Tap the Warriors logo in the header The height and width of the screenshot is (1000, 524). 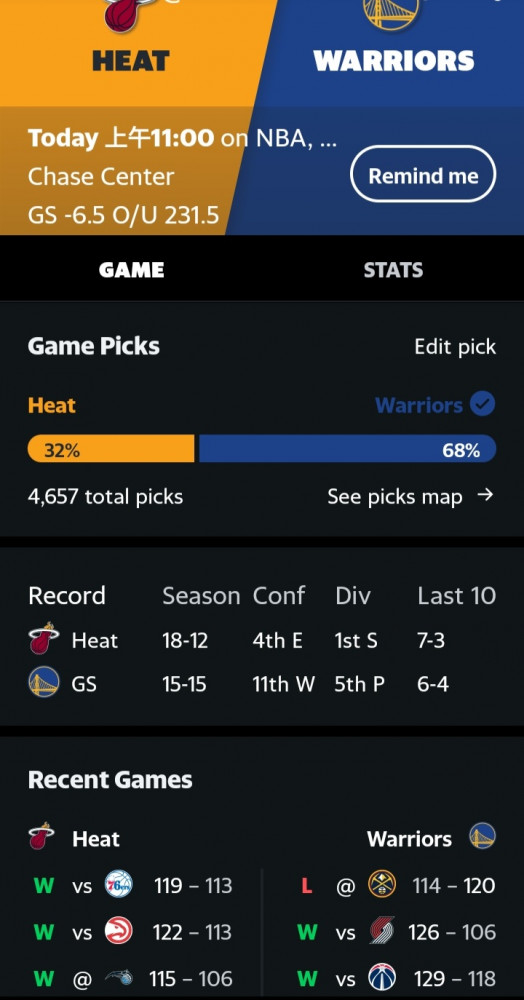coord(391,13)
